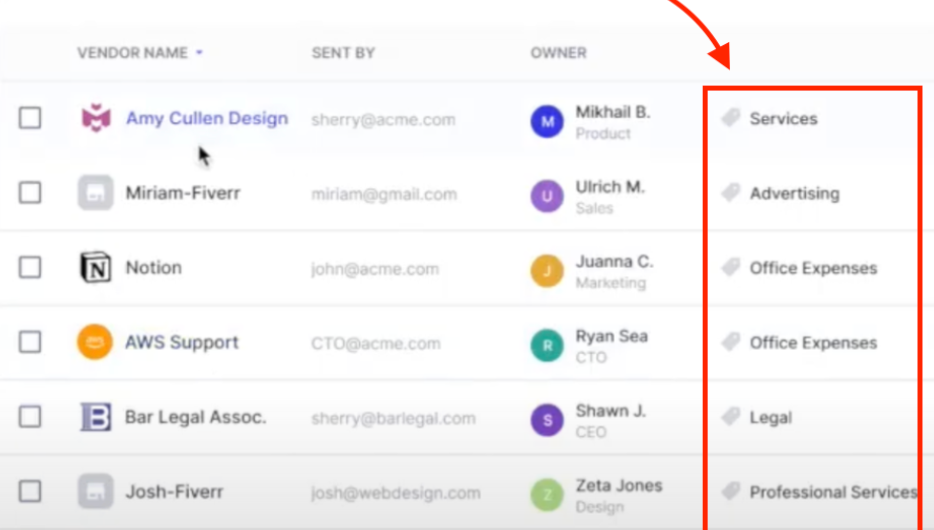
Task: Open the AWS Support vendor link
Action: coord(182,343)
